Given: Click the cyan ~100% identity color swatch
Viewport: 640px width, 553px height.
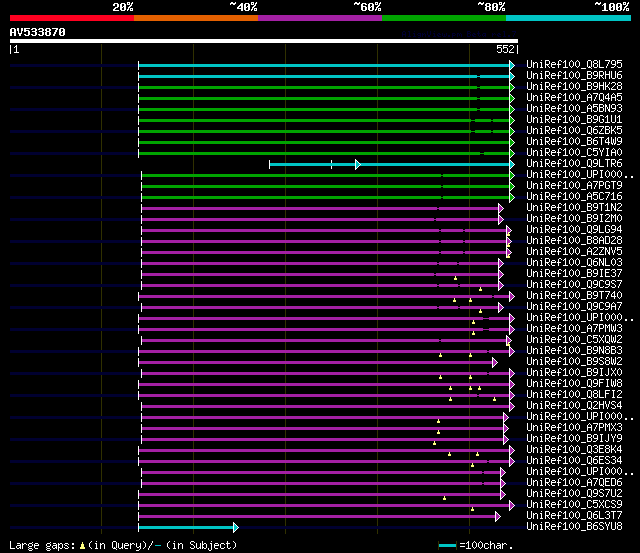Looking at the screenshot, I should [569, 18].
